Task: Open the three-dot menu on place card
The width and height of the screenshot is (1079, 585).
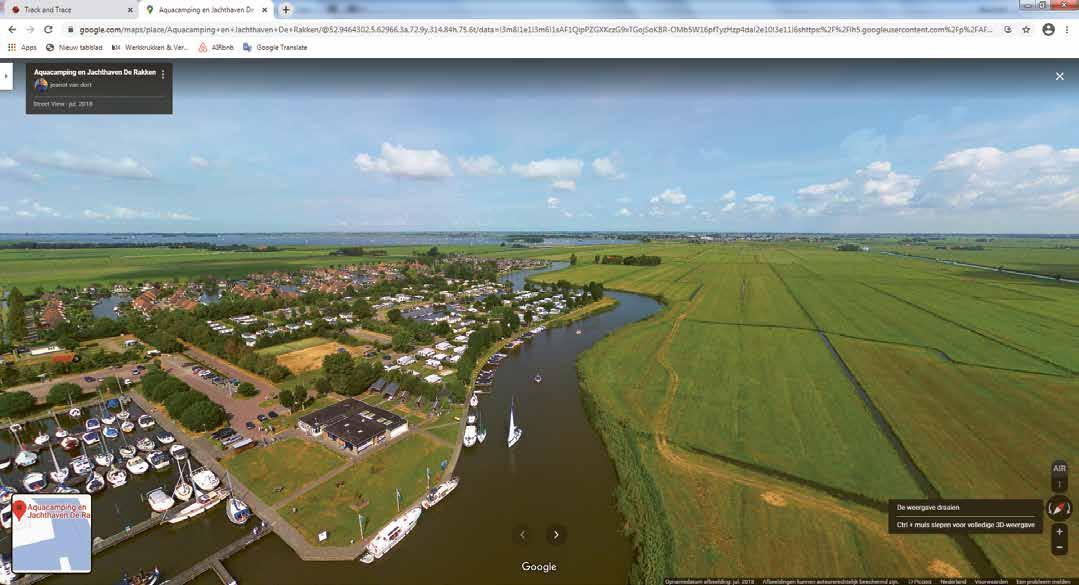Action: point(163,74)
